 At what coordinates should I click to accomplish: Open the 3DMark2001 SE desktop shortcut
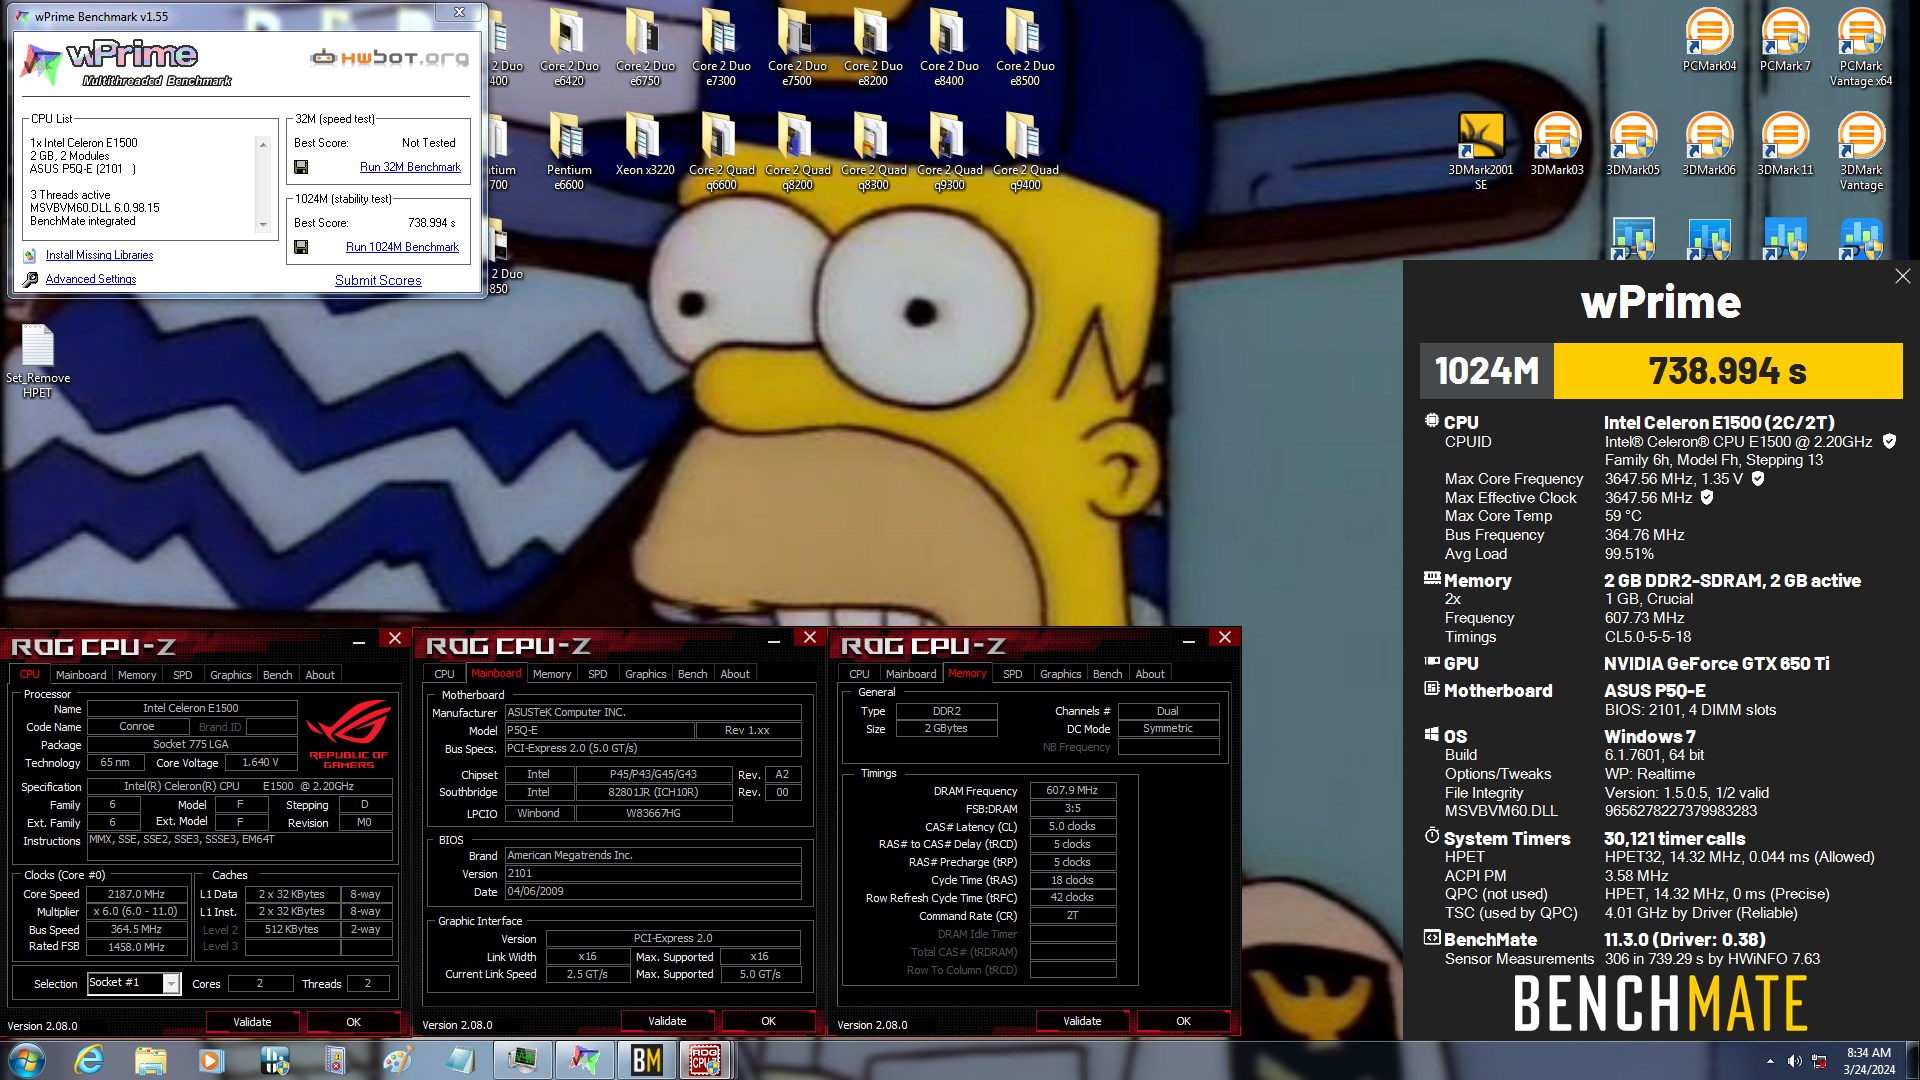pos(1481,151)
